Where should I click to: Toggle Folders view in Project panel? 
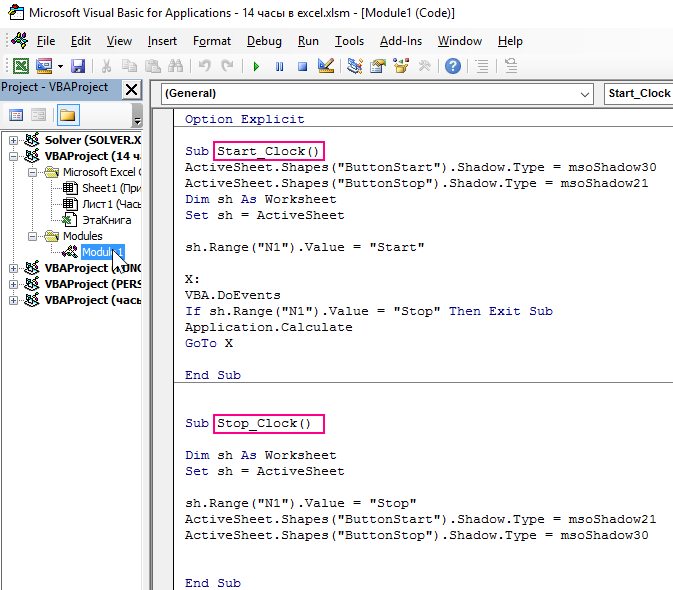68,115
